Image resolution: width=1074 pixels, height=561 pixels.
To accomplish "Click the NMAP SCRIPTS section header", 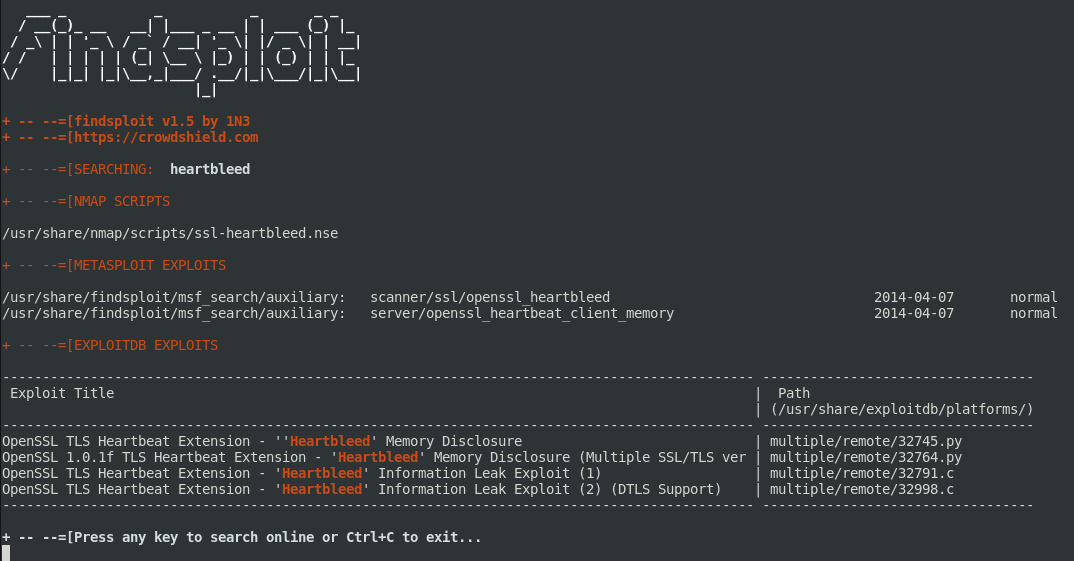I will coord(122,201).
